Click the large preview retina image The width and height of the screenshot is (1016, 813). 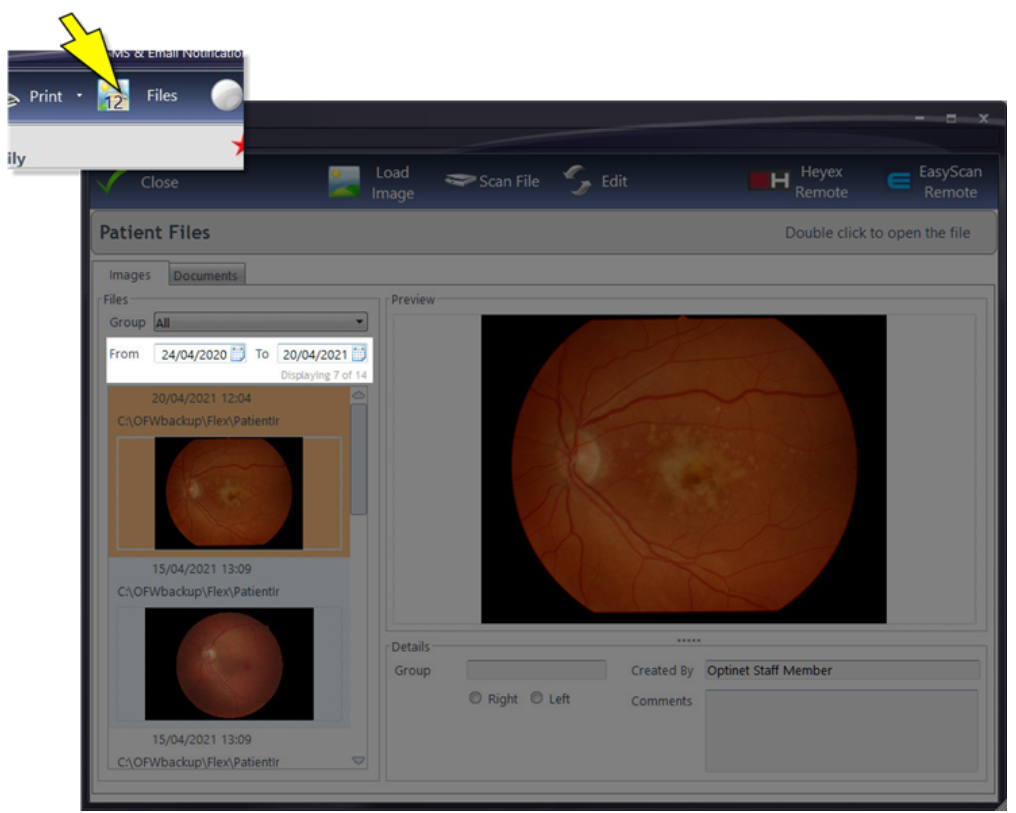(684, 469)
